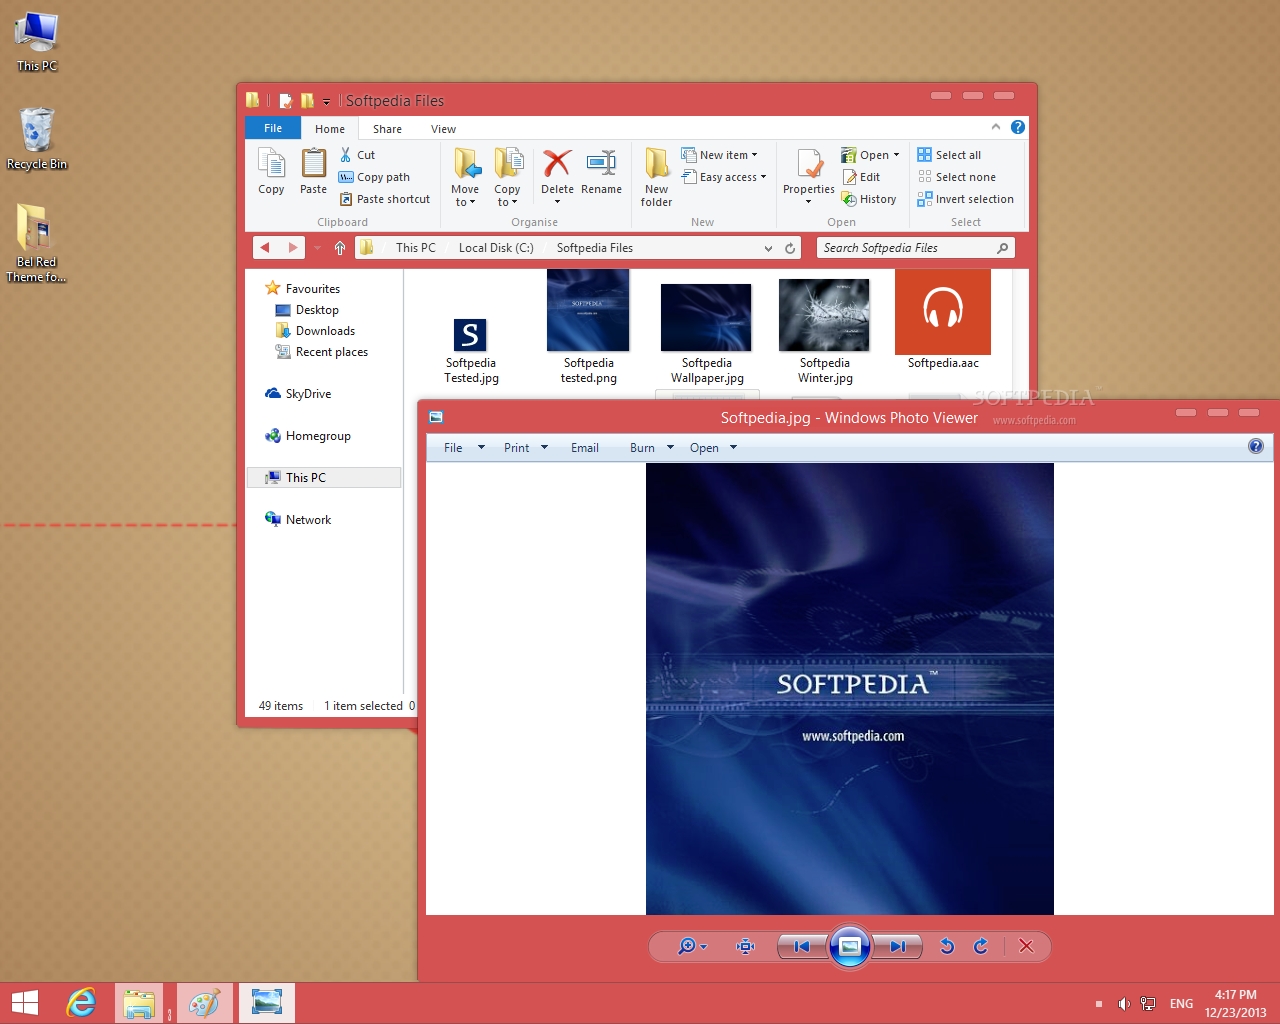Go back in Explorer navigation

click(264, 248)
